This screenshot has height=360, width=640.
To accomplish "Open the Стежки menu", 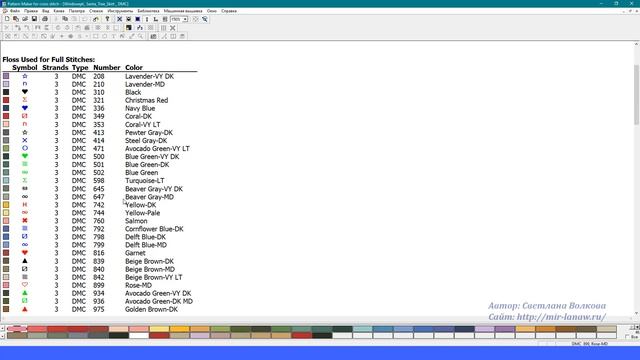I will pos(96,11).
